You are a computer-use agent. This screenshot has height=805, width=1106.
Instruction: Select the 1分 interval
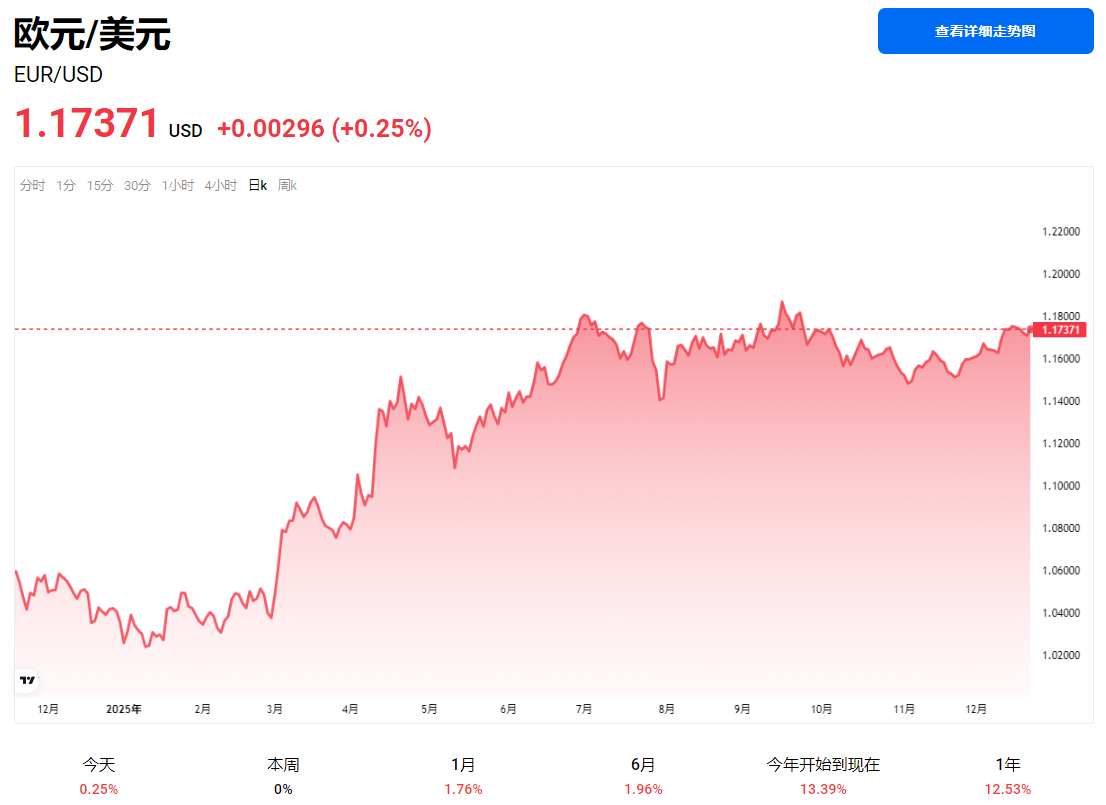(64, 185)
